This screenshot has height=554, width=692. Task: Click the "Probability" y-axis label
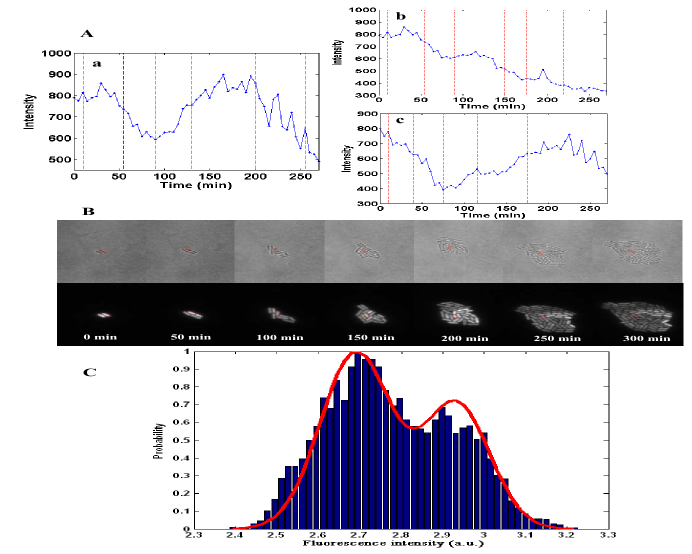[x=158, y=441]
